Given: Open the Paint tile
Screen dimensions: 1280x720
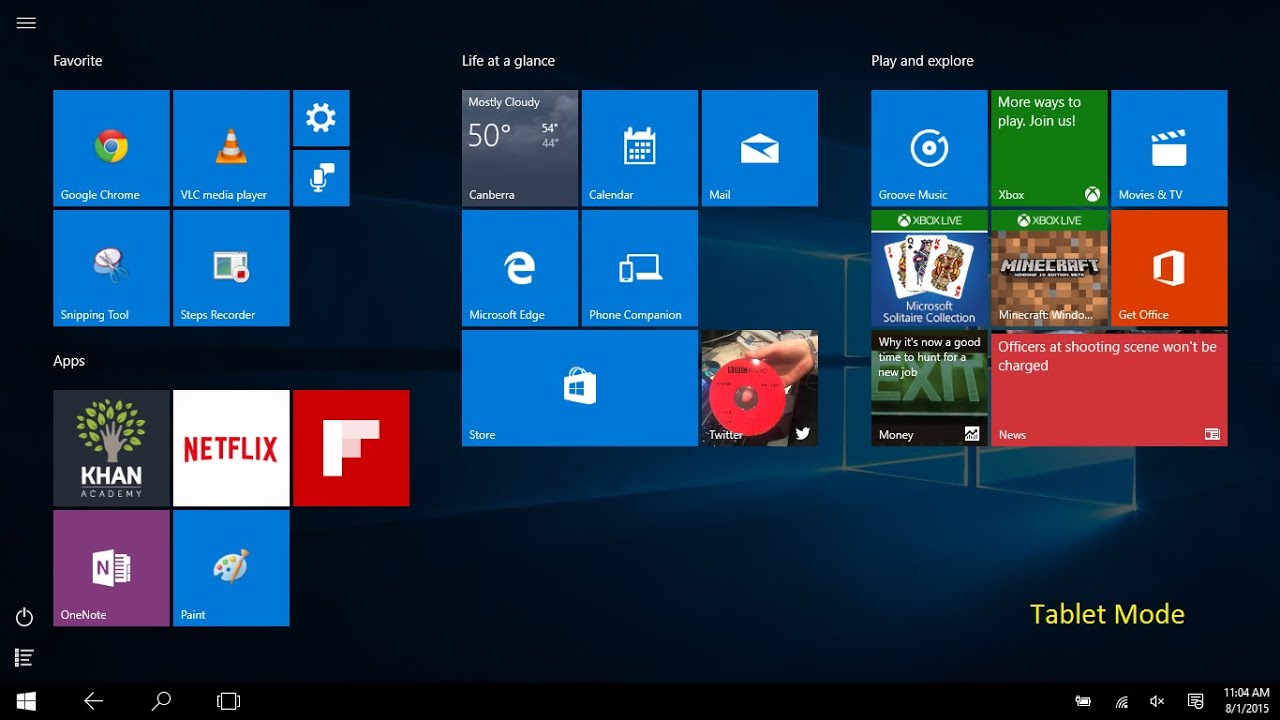Looking at the screenshot, I should (231, 568).
